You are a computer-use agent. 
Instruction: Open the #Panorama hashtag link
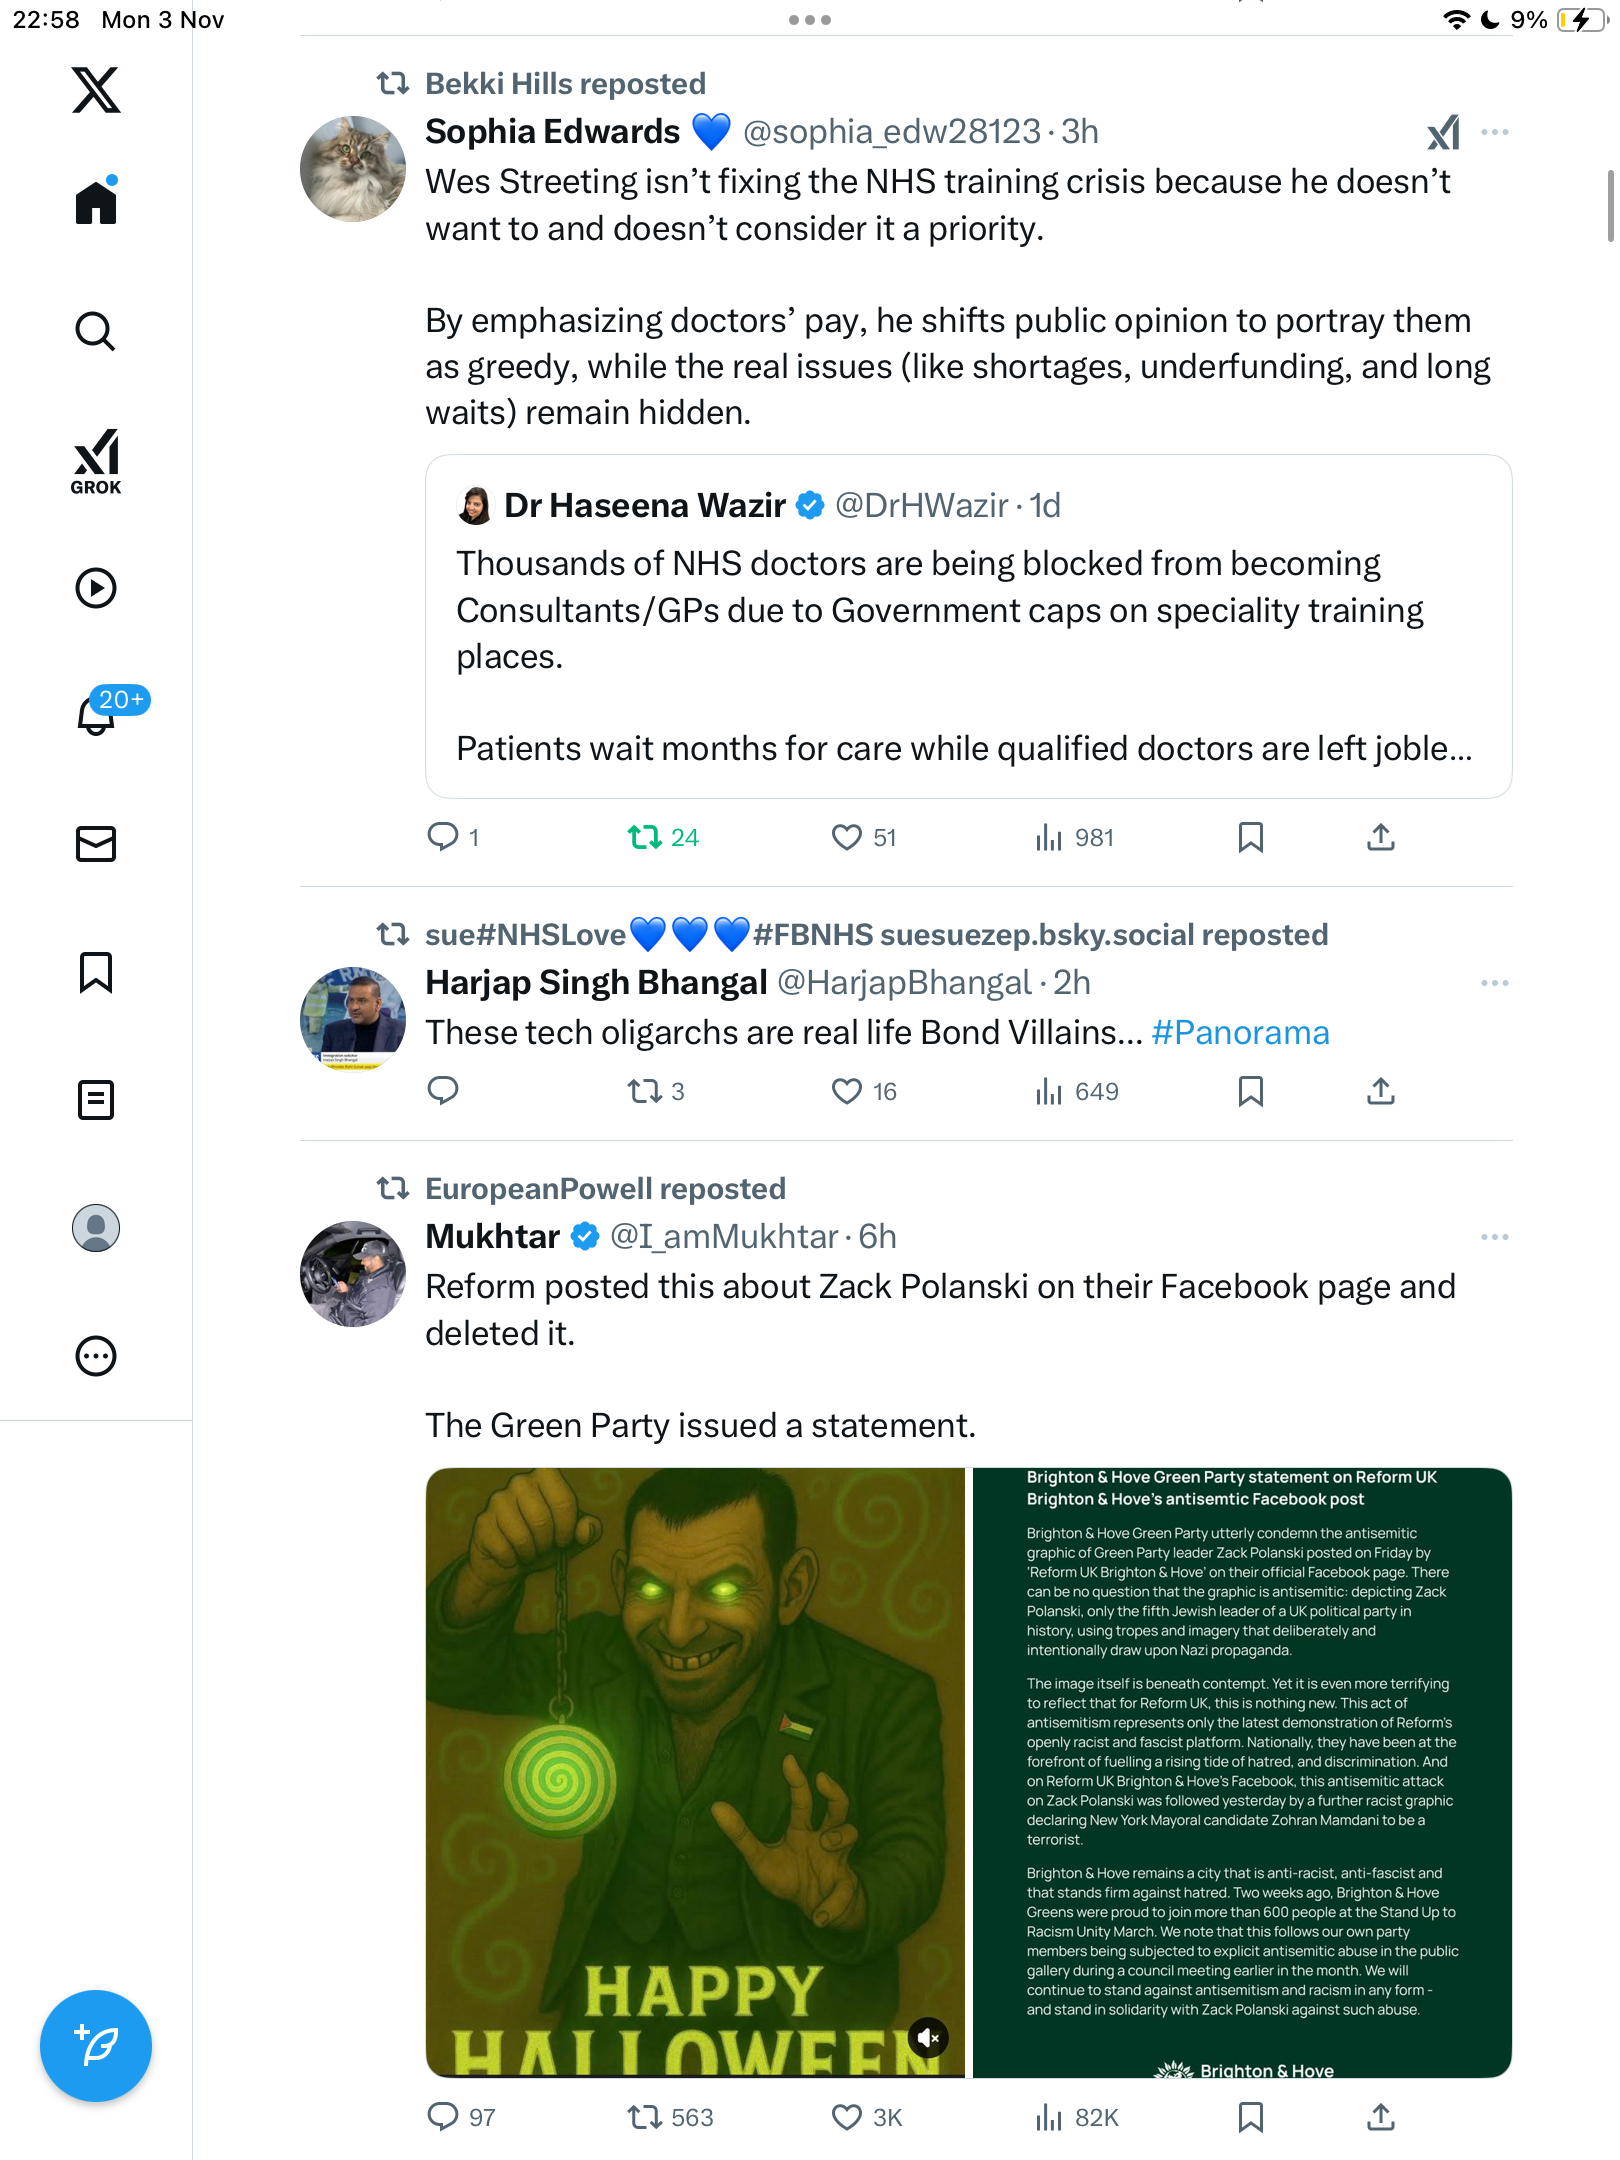(1240, 1033)
